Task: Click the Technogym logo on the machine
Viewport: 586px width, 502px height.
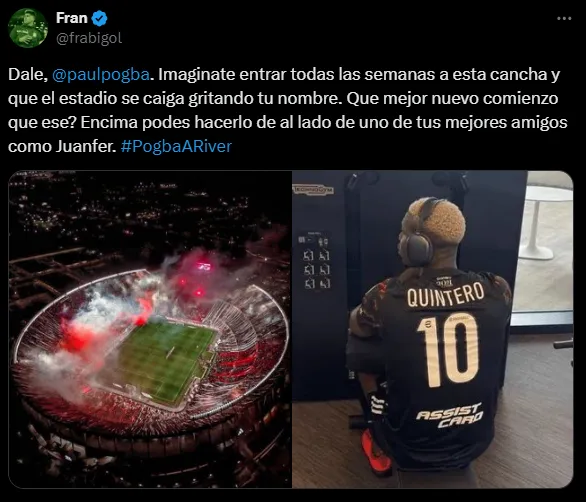Action: [x=313, y=190]
